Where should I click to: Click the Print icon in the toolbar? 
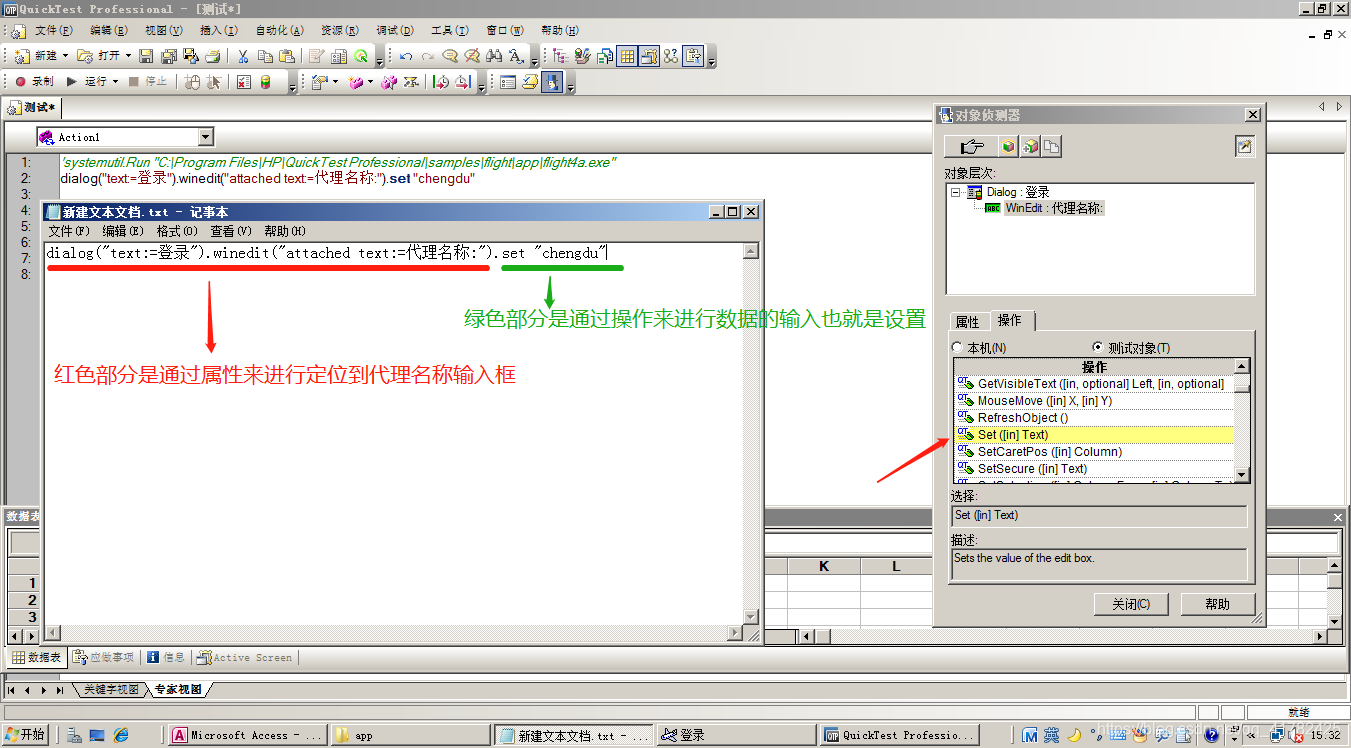click(x=213, y=56)
